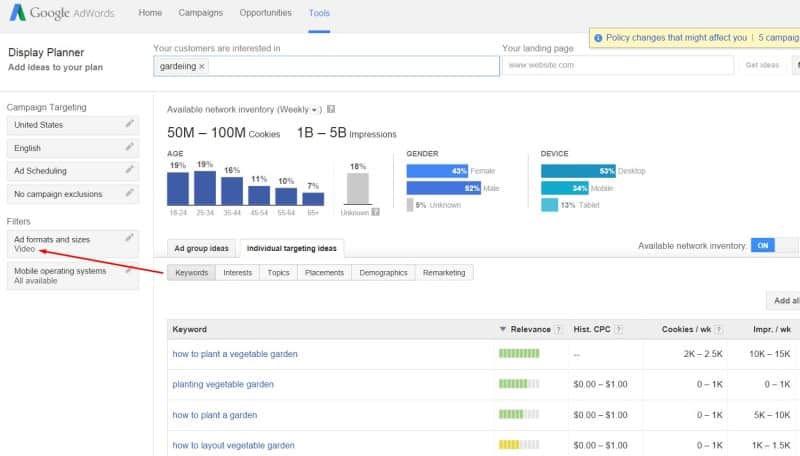Click the Mobile device bar
Screen dimensions: 800x456
pyautogui.click(x=565, y=188)
